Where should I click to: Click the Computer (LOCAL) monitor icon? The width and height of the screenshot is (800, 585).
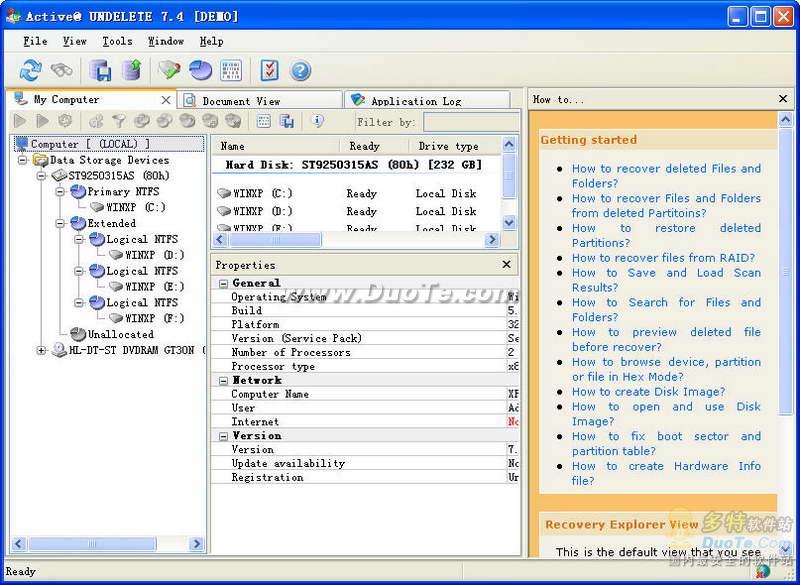point(21,144)
